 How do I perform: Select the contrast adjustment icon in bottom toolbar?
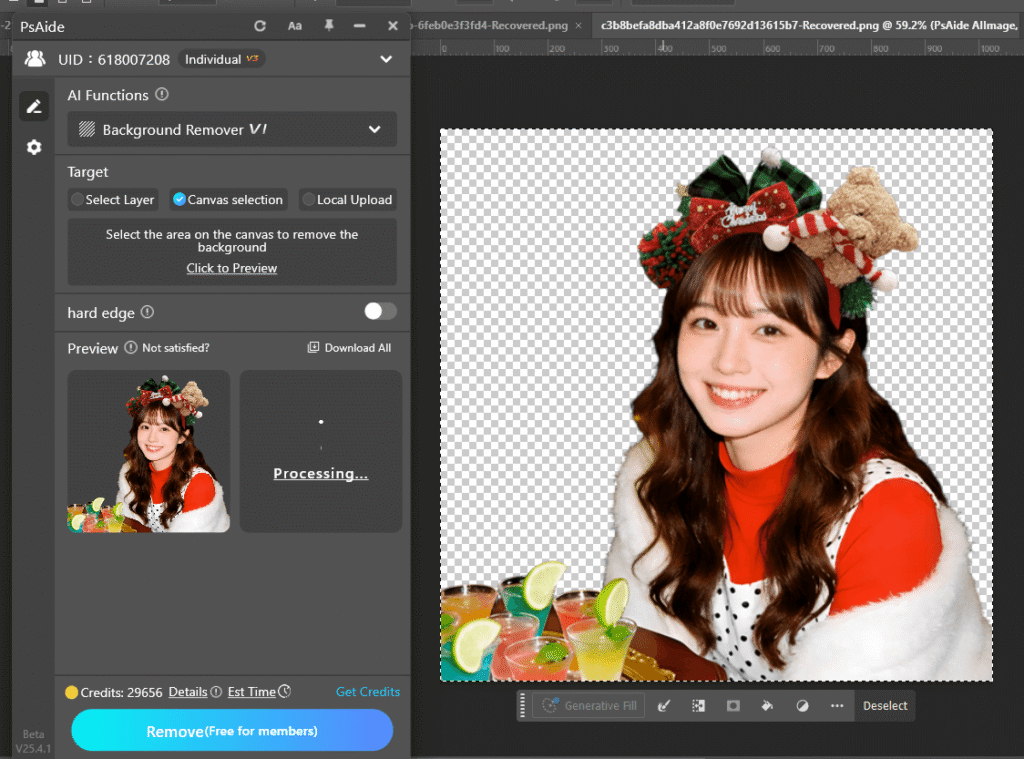point(802,705)
